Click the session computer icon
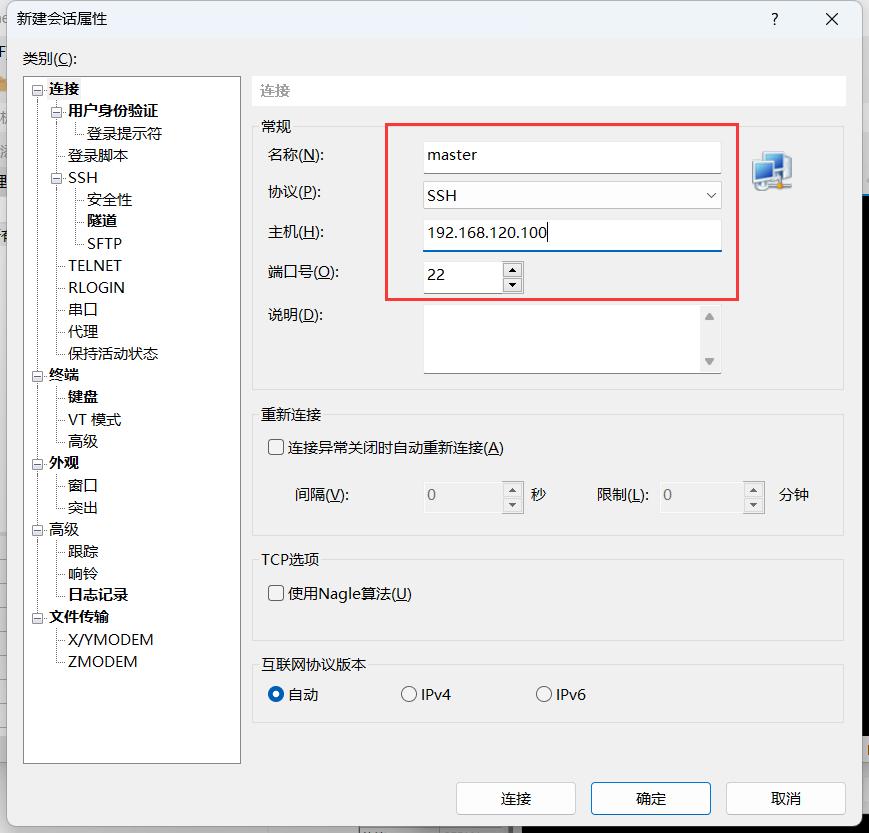 (772, 171)
